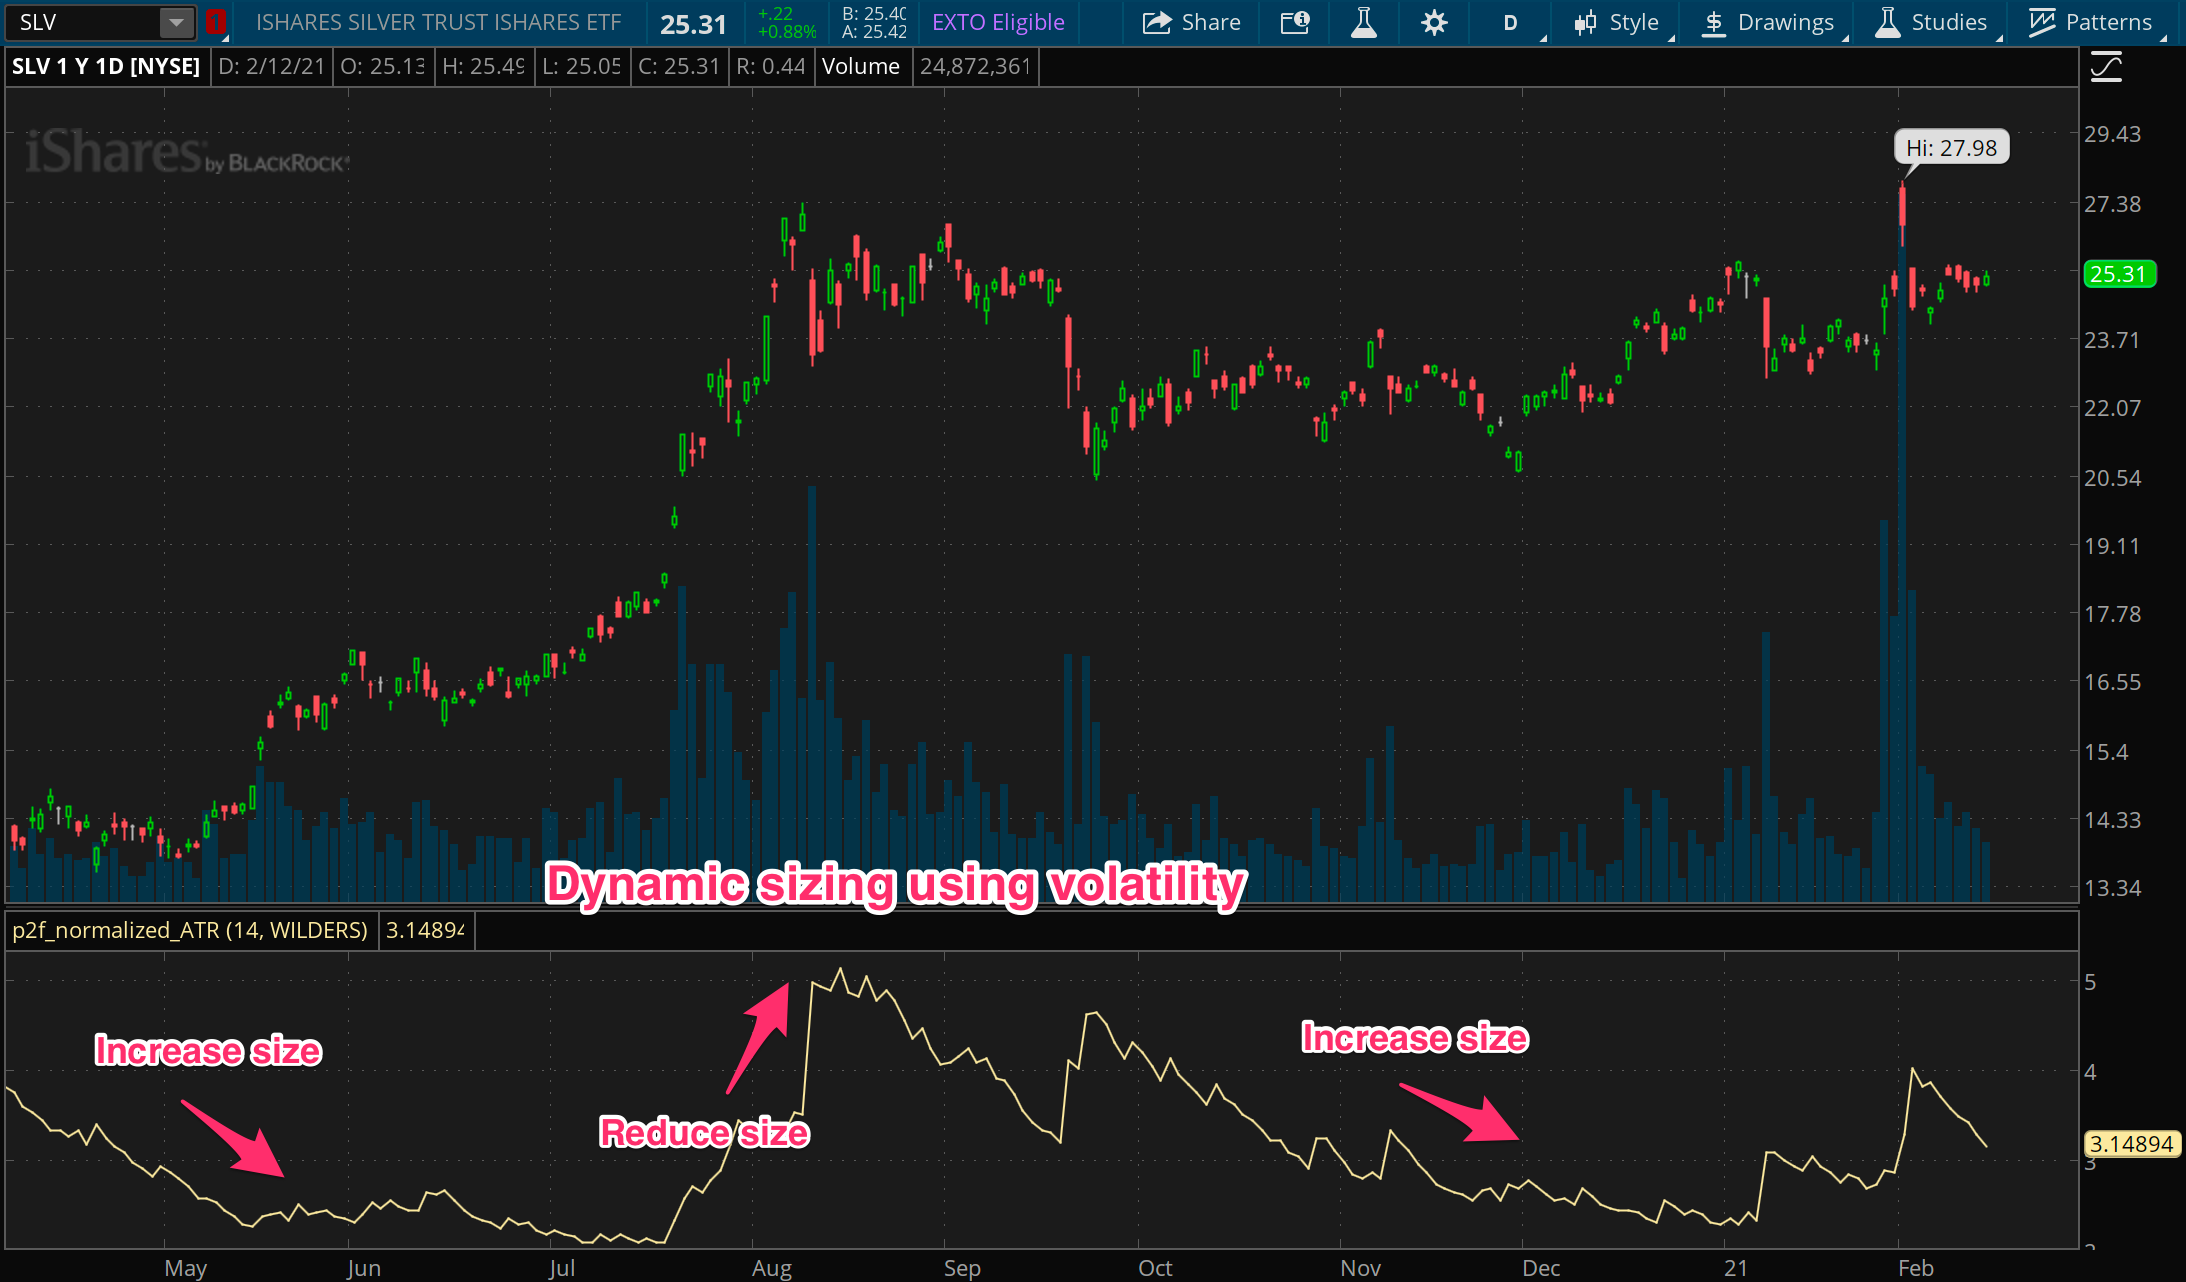Click the low value L: 25.05
The image size is (2186, 1282).
click(581, 67)
